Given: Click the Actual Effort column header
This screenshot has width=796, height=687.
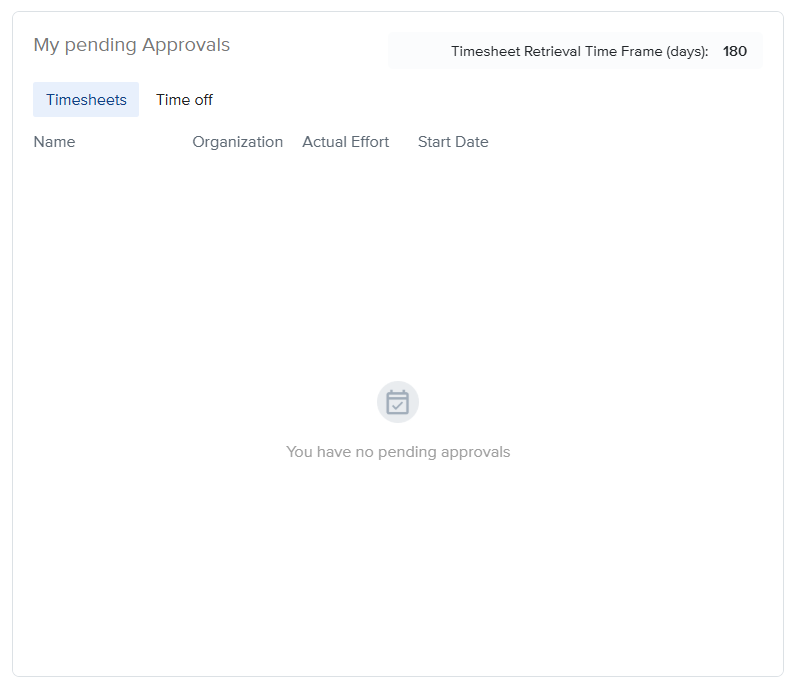Looking at the screenshot, I should [345, 142].
